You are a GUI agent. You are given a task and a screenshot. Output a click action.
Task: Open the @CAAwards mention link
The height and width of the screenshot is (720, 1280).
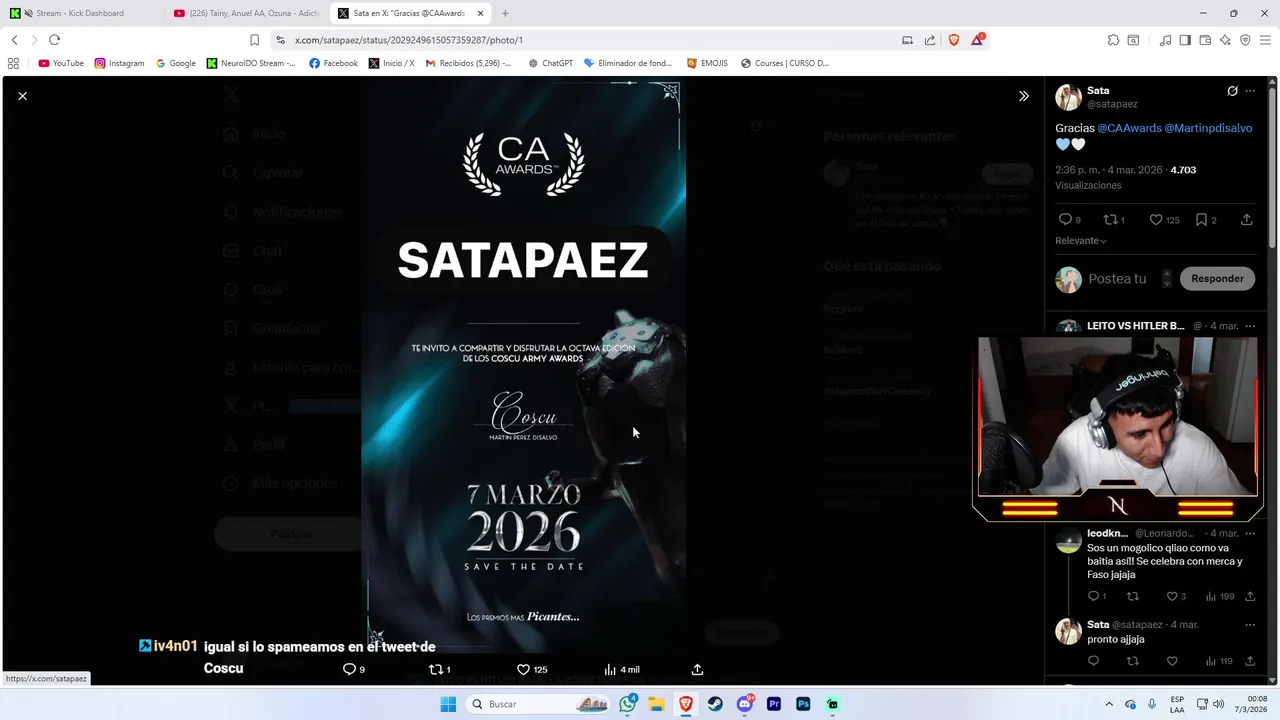[1129, 128]
